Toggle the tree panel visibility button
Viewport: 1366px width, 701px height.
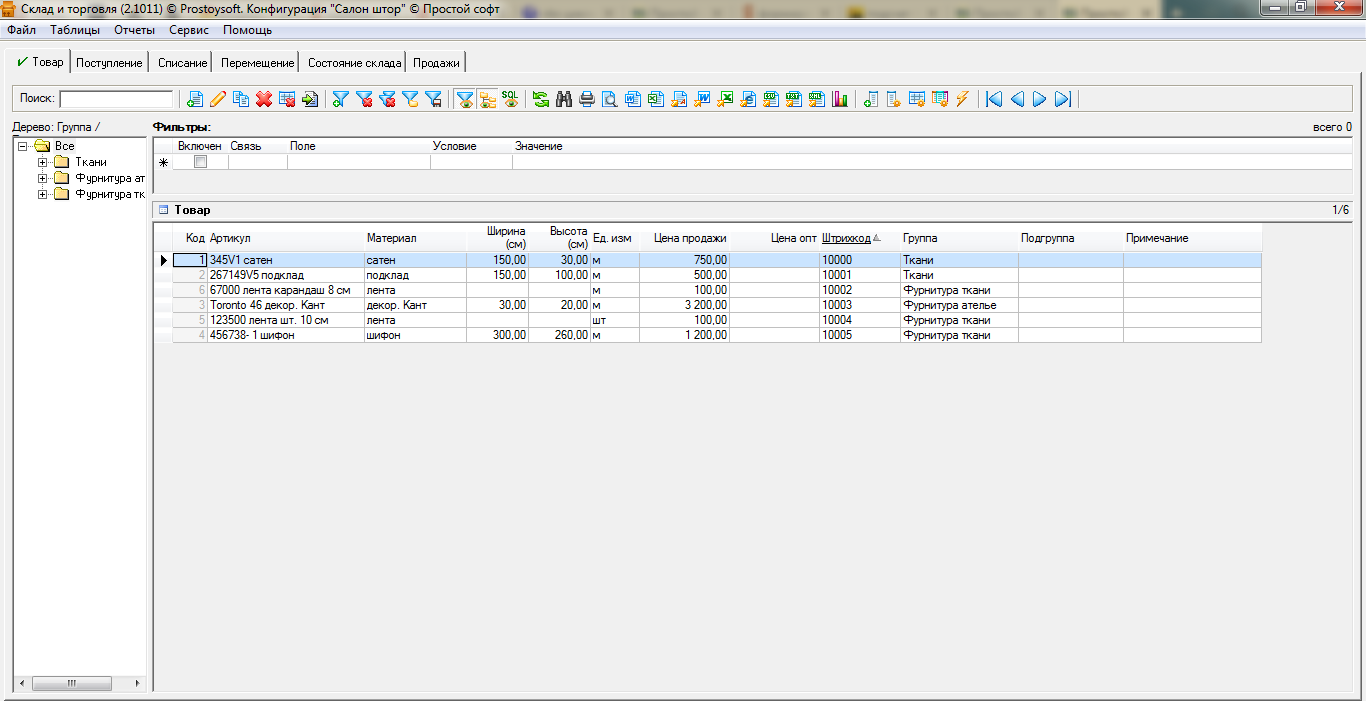[x=488, y=99]
